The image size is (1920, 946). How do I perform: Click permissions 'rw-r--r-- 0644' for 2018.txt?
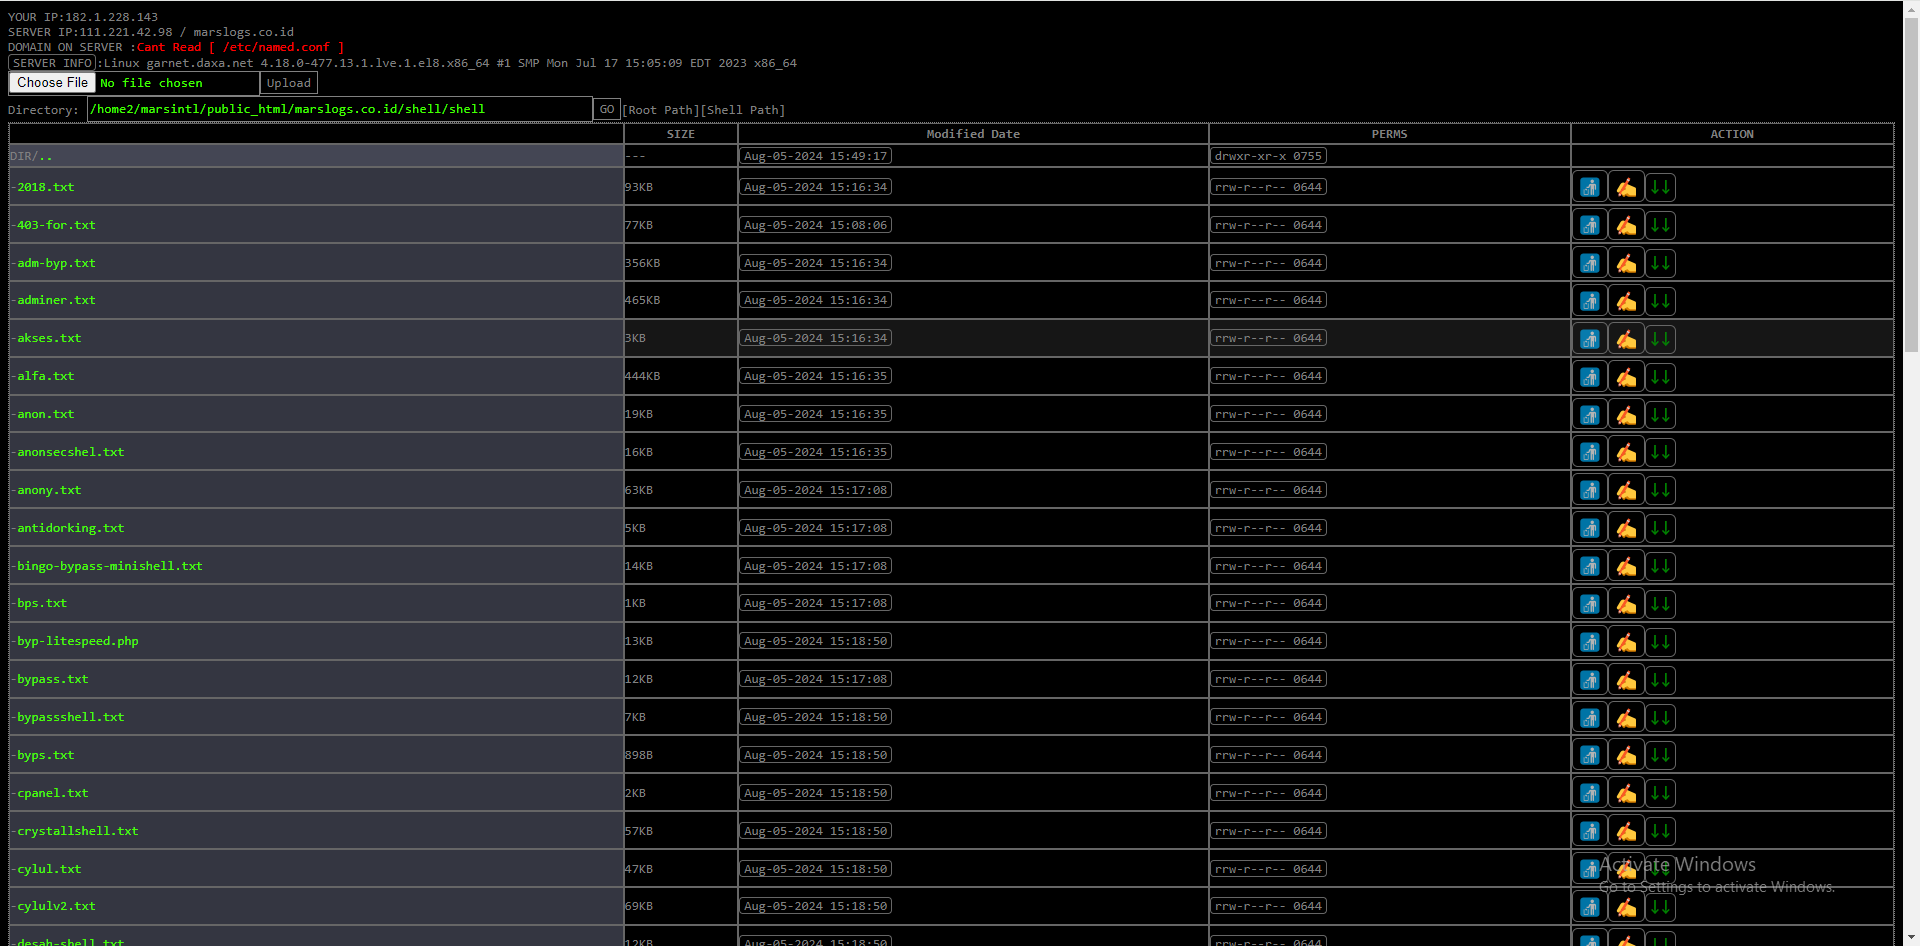click(1268, 187)
